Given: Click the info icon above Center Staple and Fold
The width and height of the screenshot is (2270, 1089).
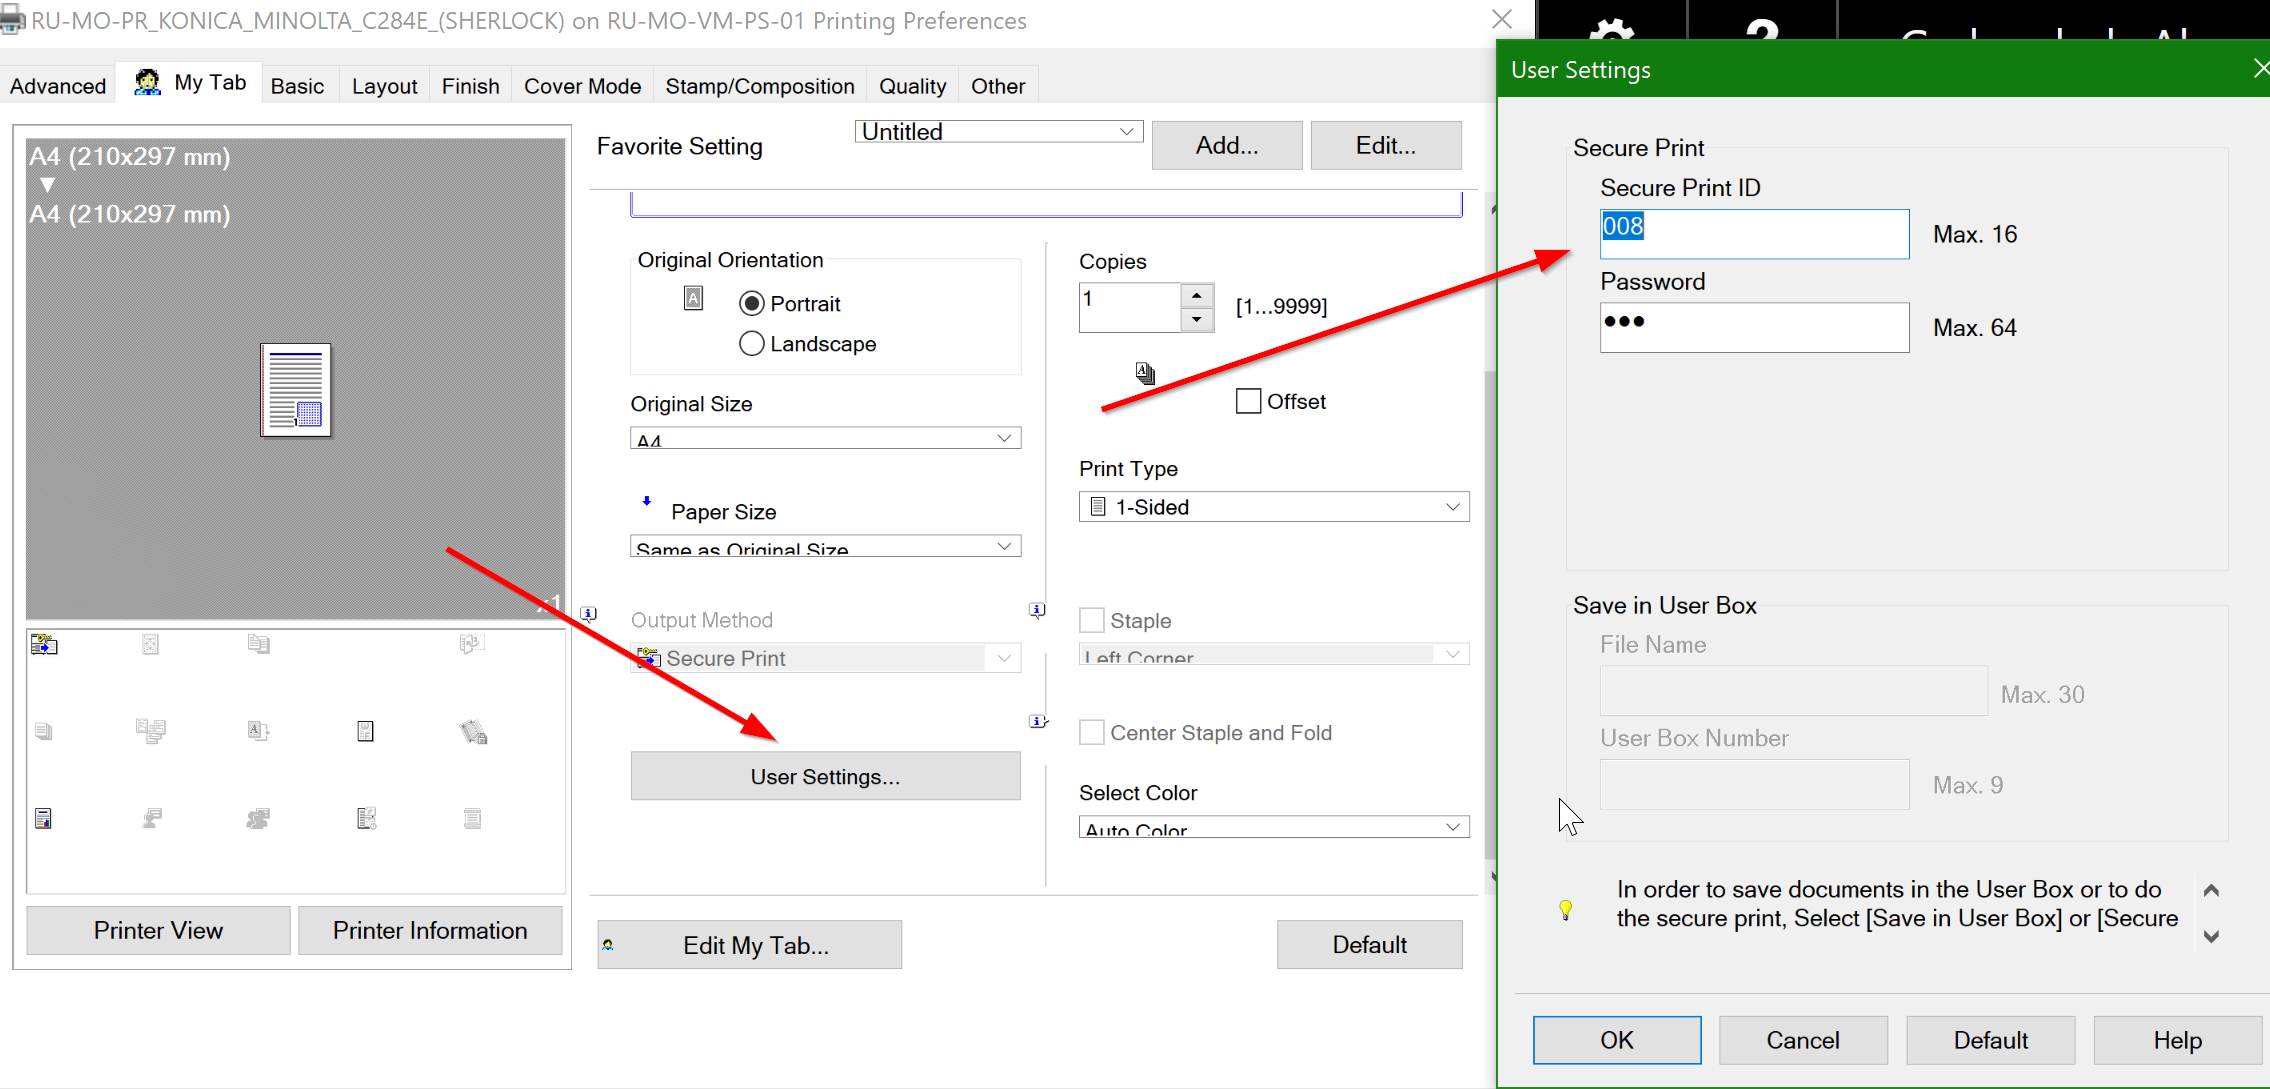Looking at the screenshot, I should pos(1037,721).
